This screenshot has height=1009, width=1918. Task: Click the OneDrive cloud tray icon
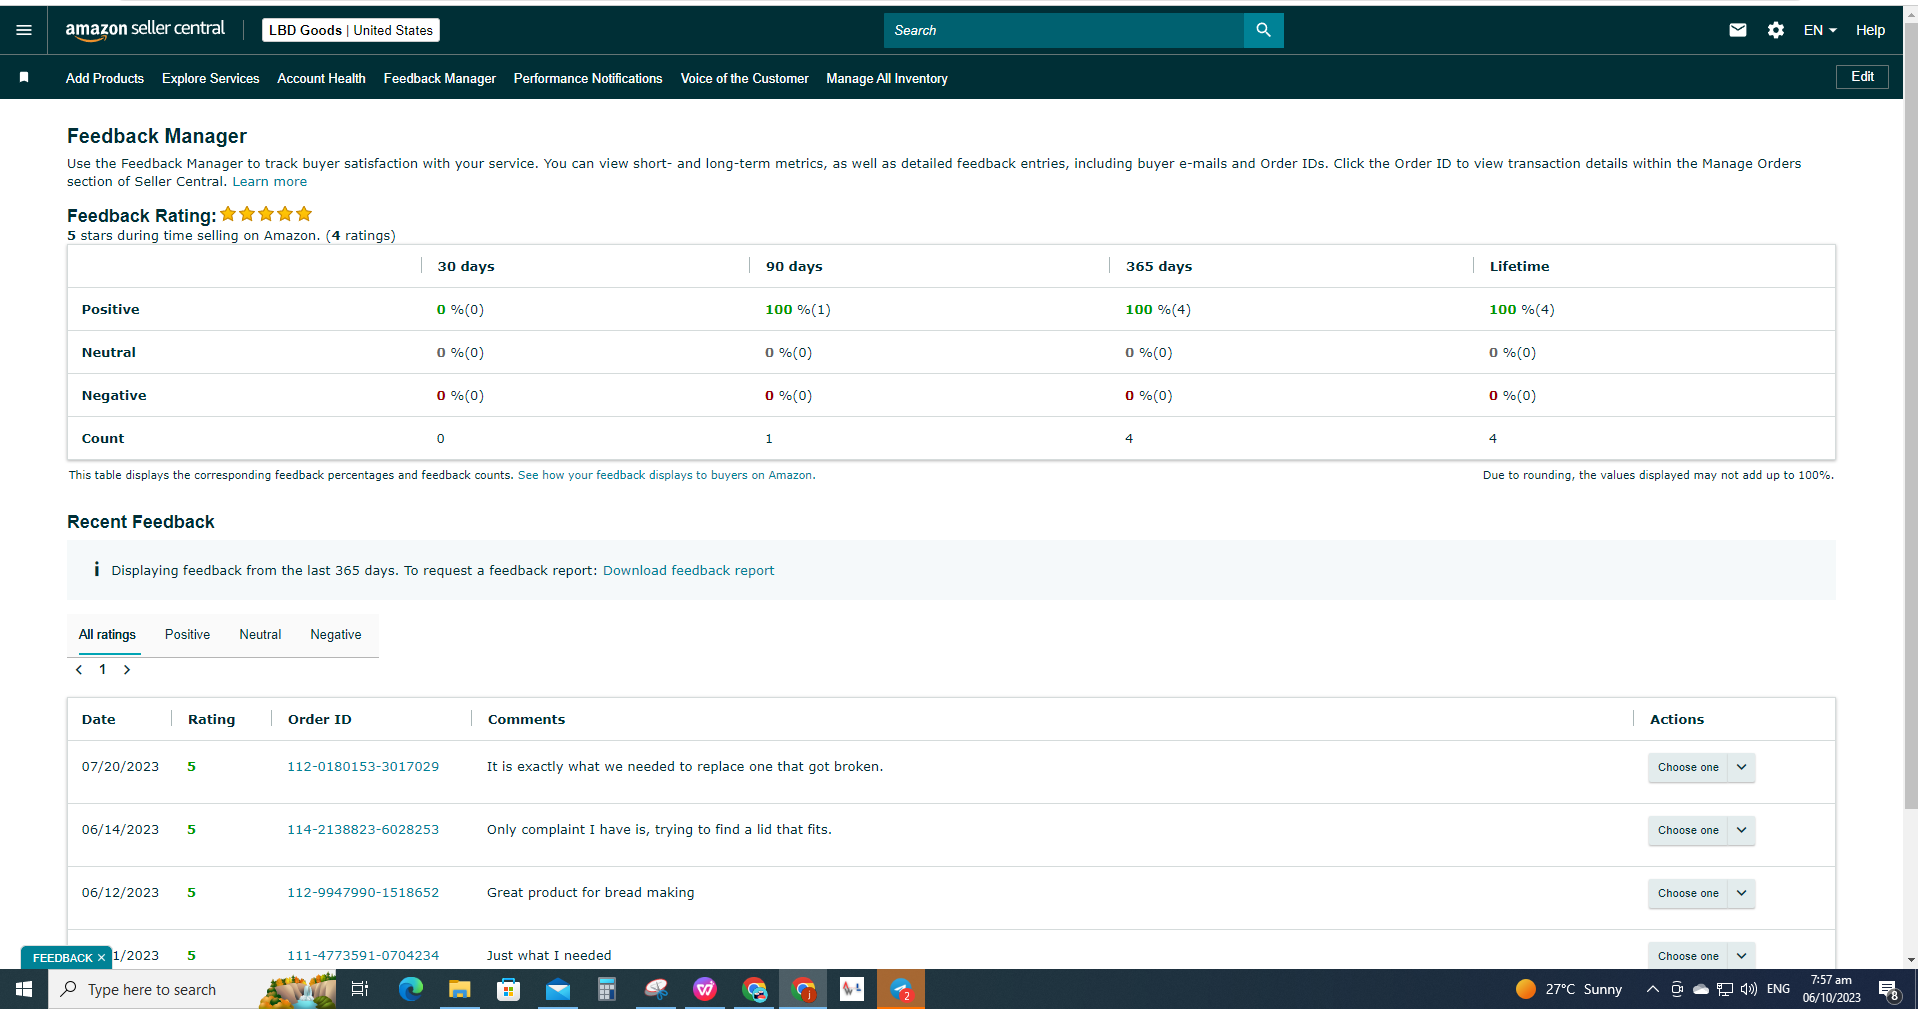click(1700, 989)
